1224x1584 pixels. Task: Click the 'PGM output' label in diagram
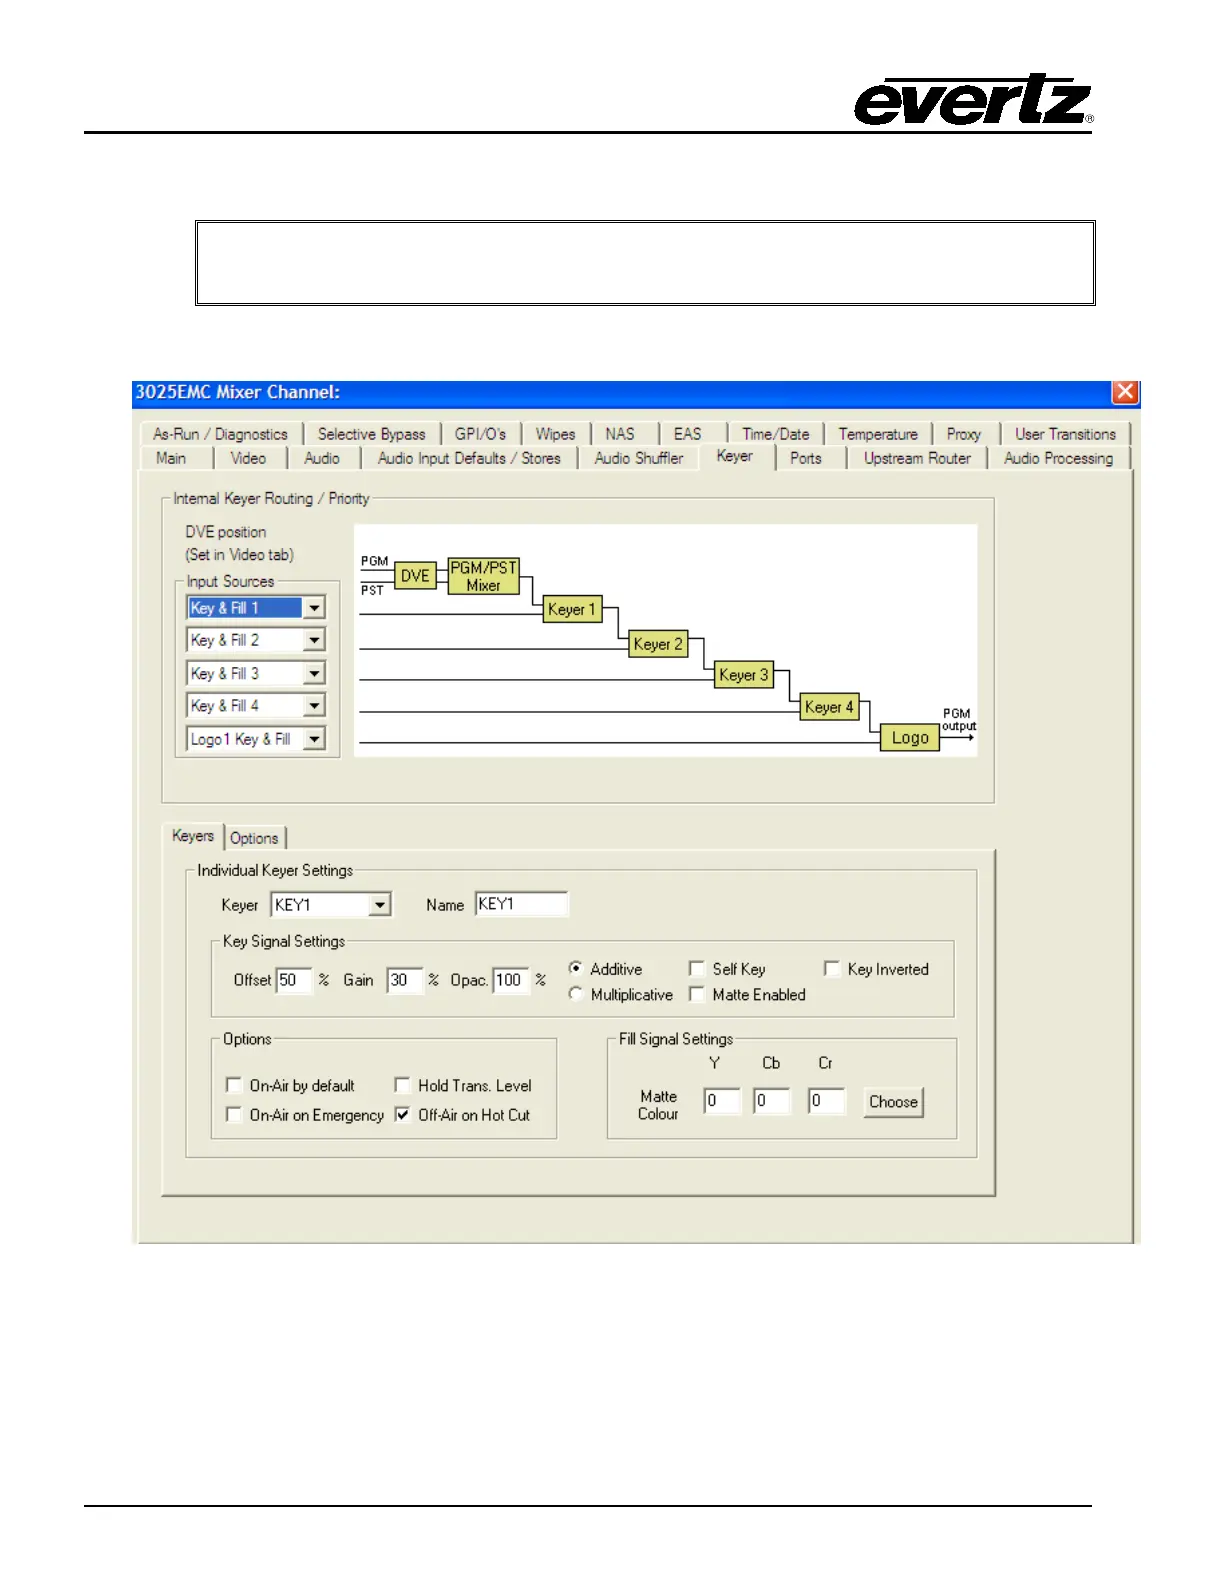pos(958,720)
